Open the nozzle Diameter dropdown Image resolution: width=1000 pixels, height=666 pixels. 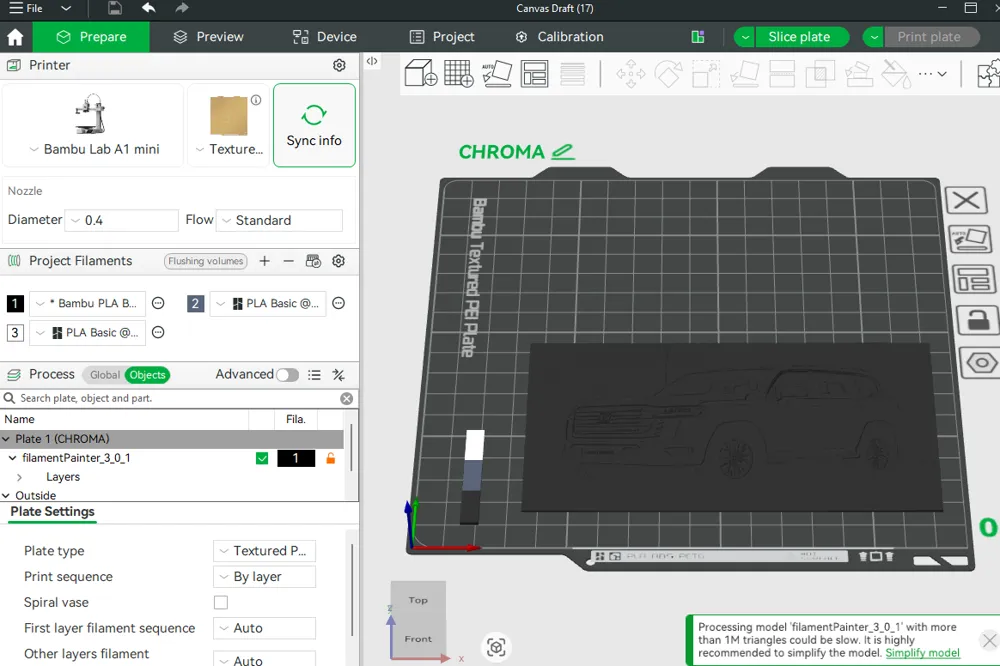tap(122, 220)
